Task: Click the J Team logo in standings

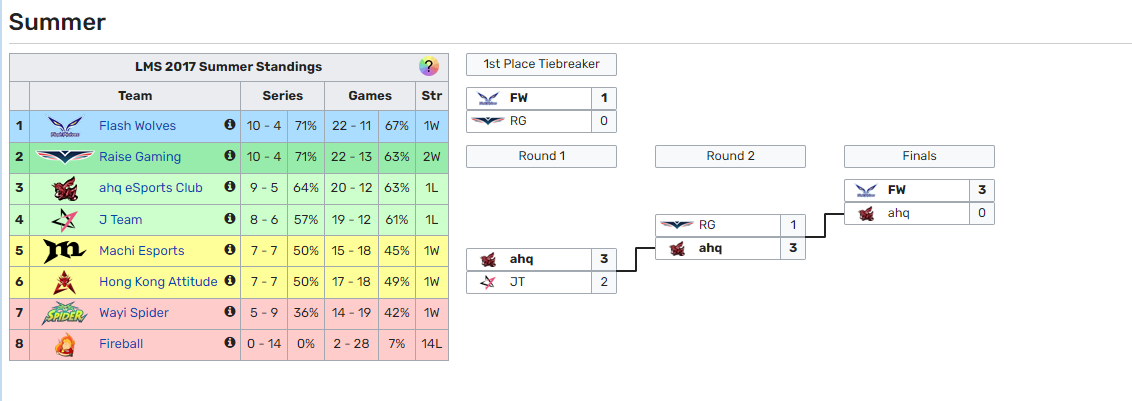Action: point(65,219)
